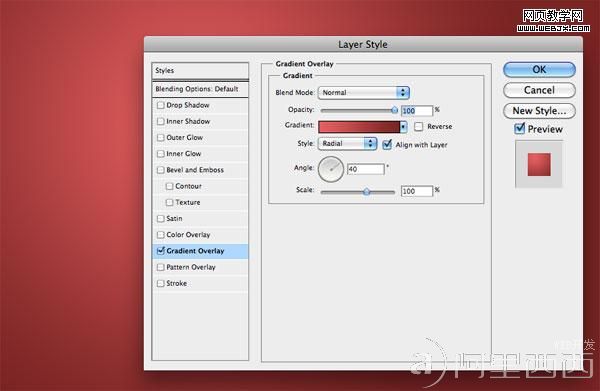
Task: Select the Texture label
Action: pos(188,202)
